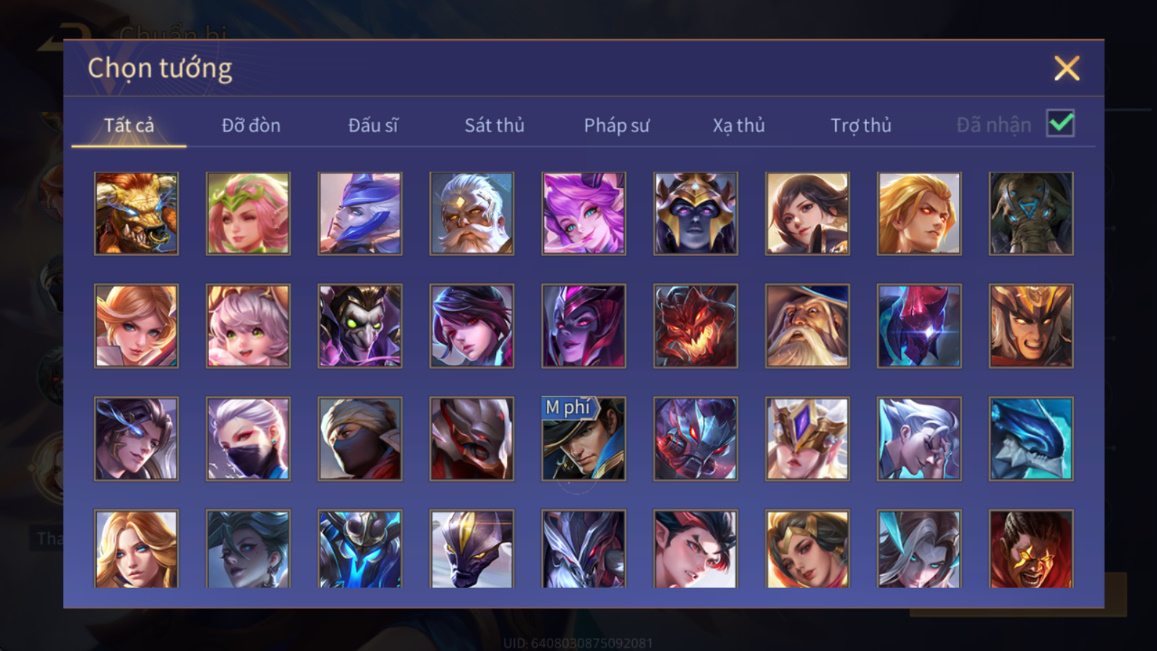The width and height of the screenshot is (1157, 651).
Task: Filter heroes by 'Pháp sư' tab
Action: 616,125
